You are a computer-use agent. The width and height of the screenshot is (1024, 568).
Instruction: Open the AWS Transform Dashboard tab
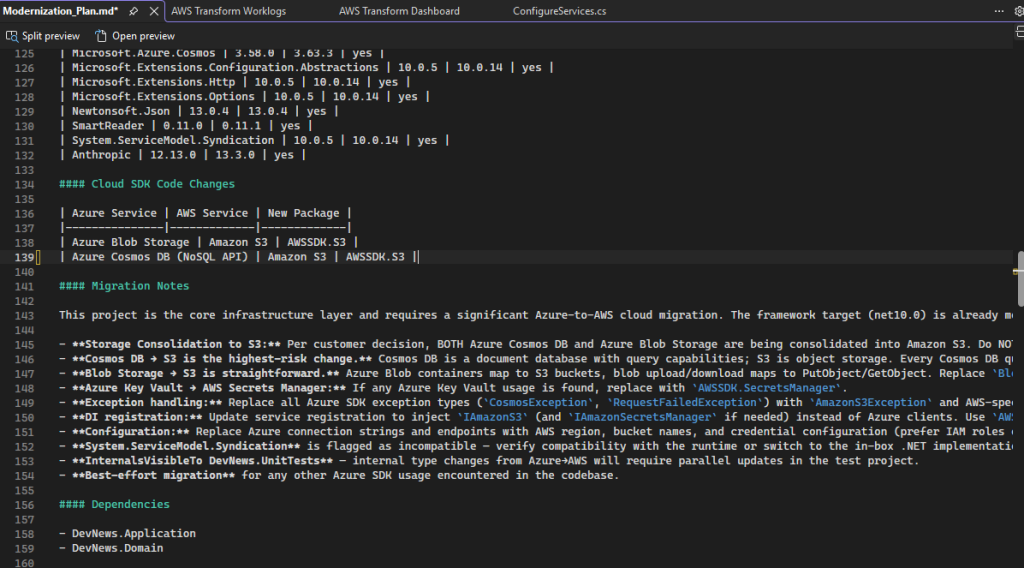point(399,11)
